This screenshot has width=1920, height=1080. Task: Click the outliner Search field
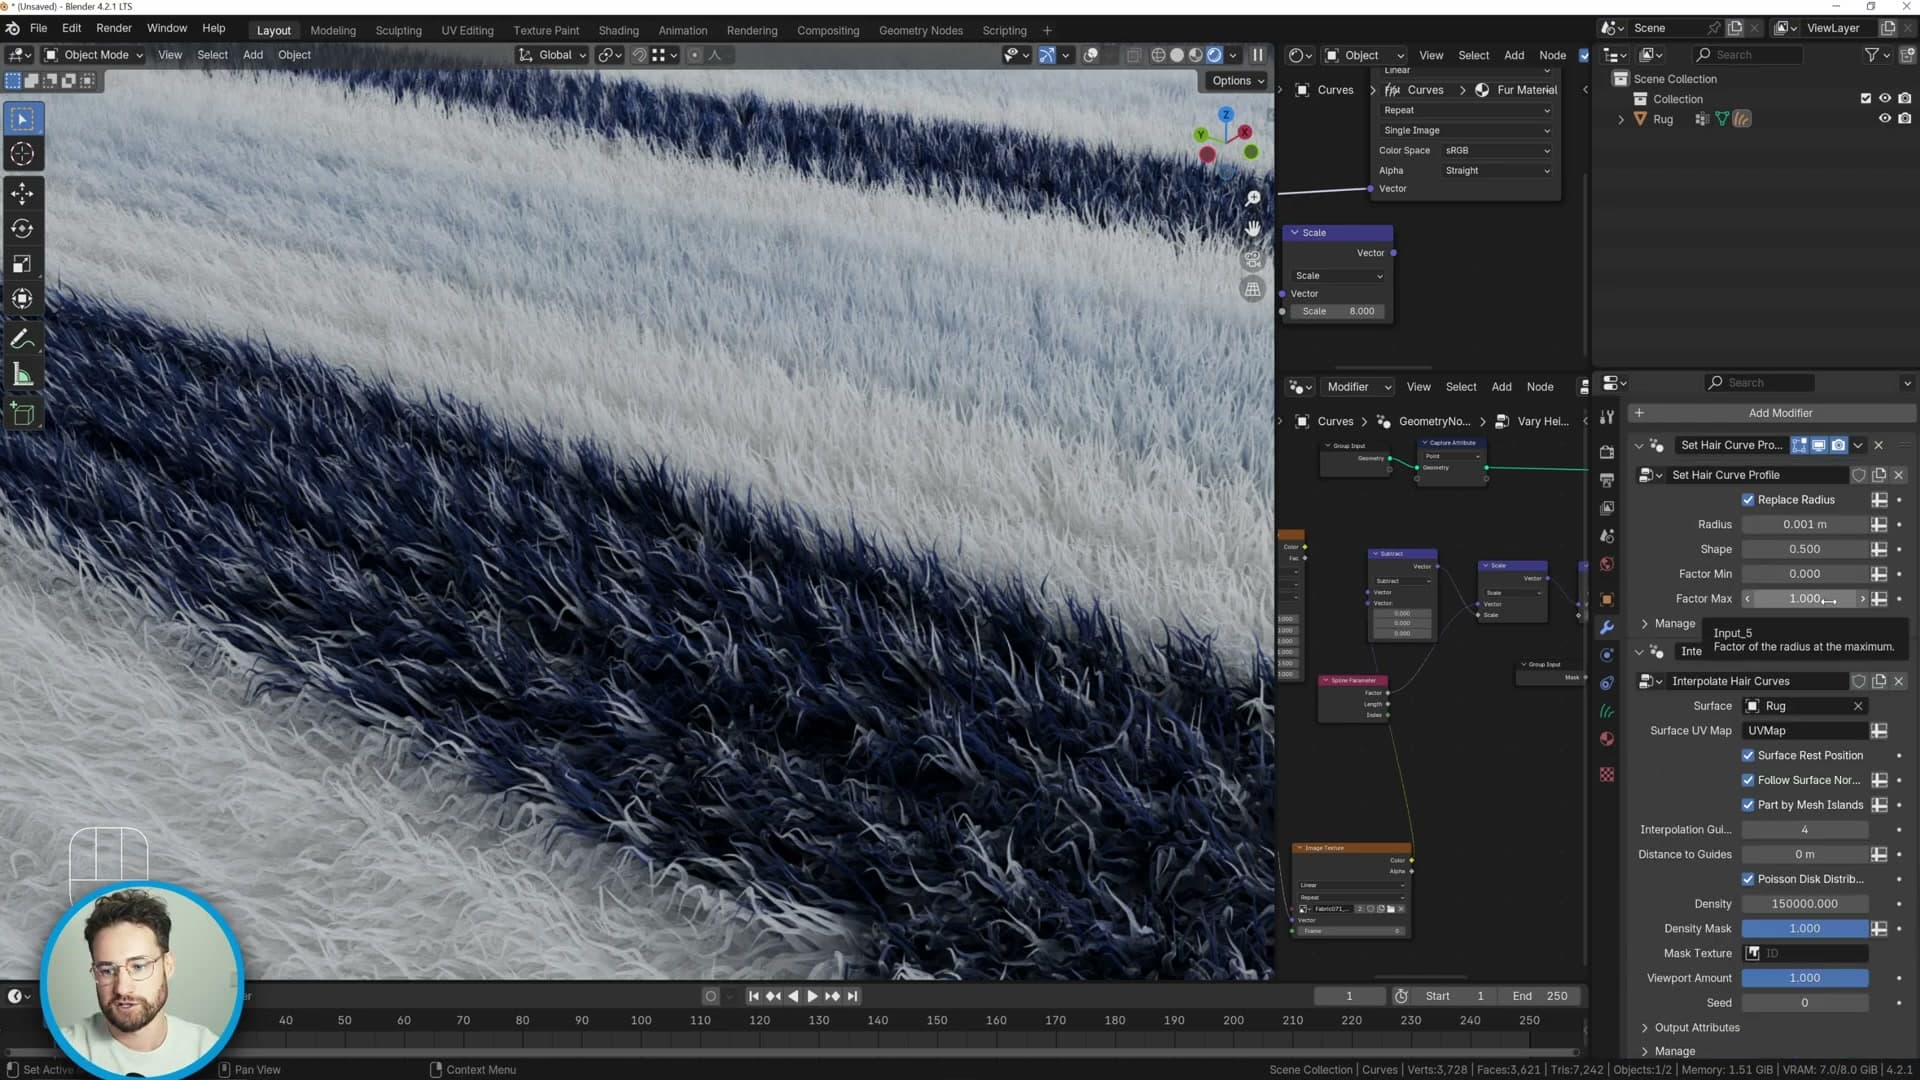1747,55
